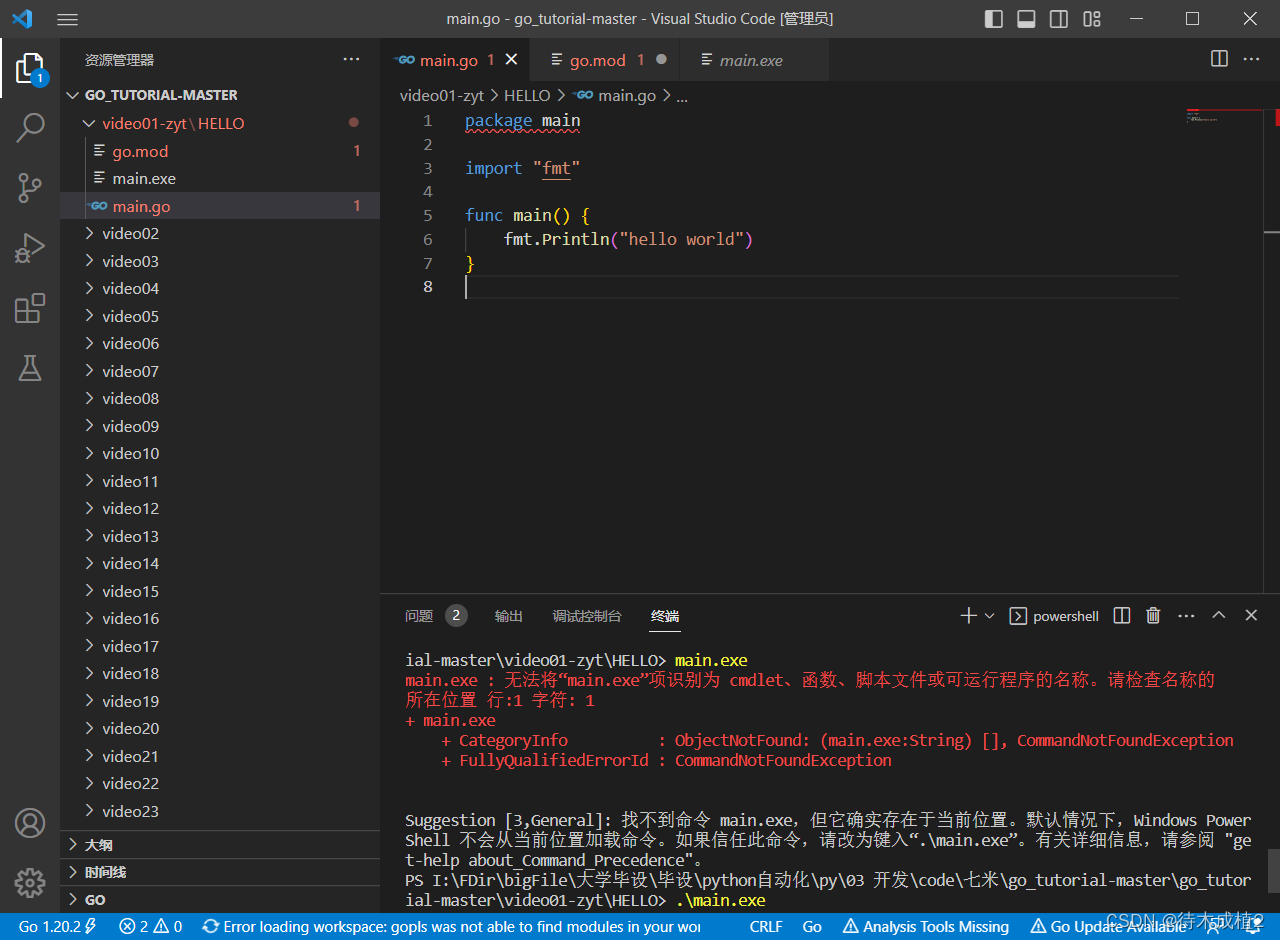Click the terminal vertical scrollbar
This screenshot has width=1280, height=940.
(x=1274, y=870)
